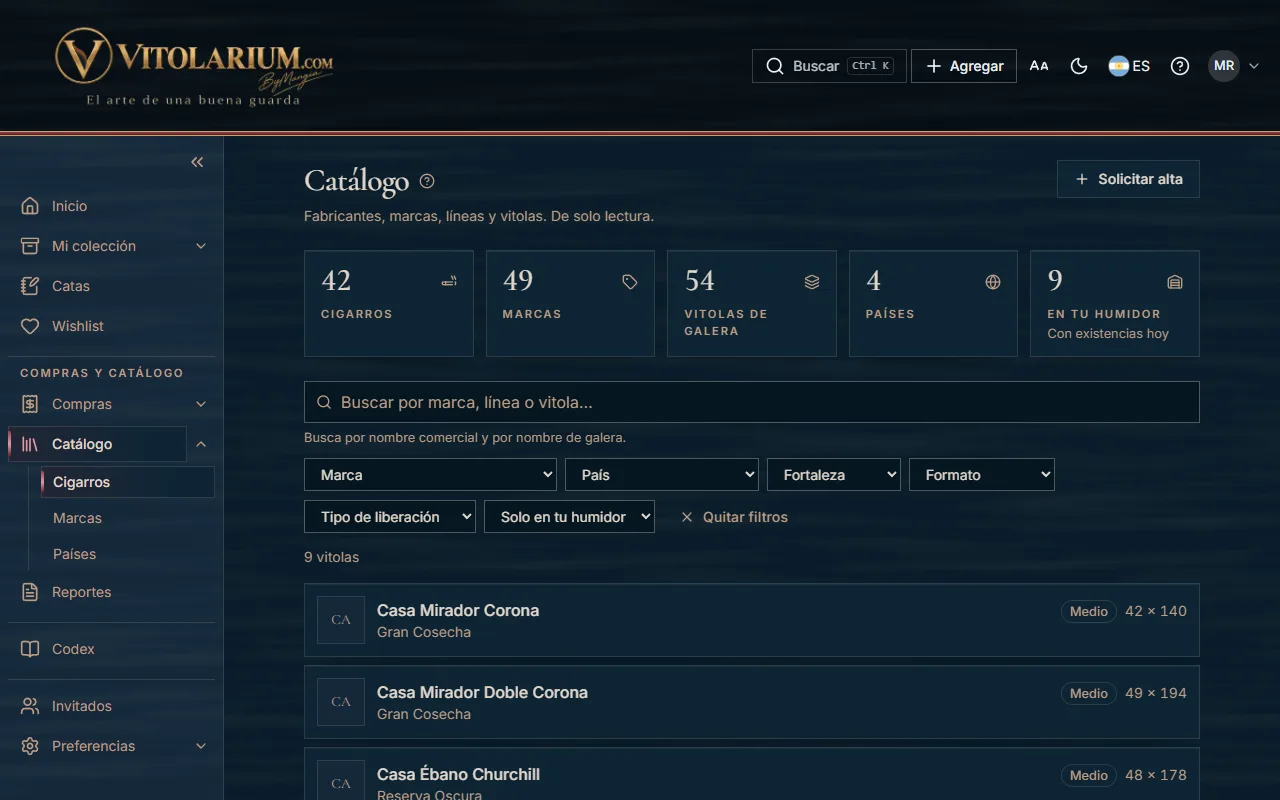Open Invitados in the sidebar
This screenshot has width=1280, height=800.
pyautogui.click(x=112, y=706)
